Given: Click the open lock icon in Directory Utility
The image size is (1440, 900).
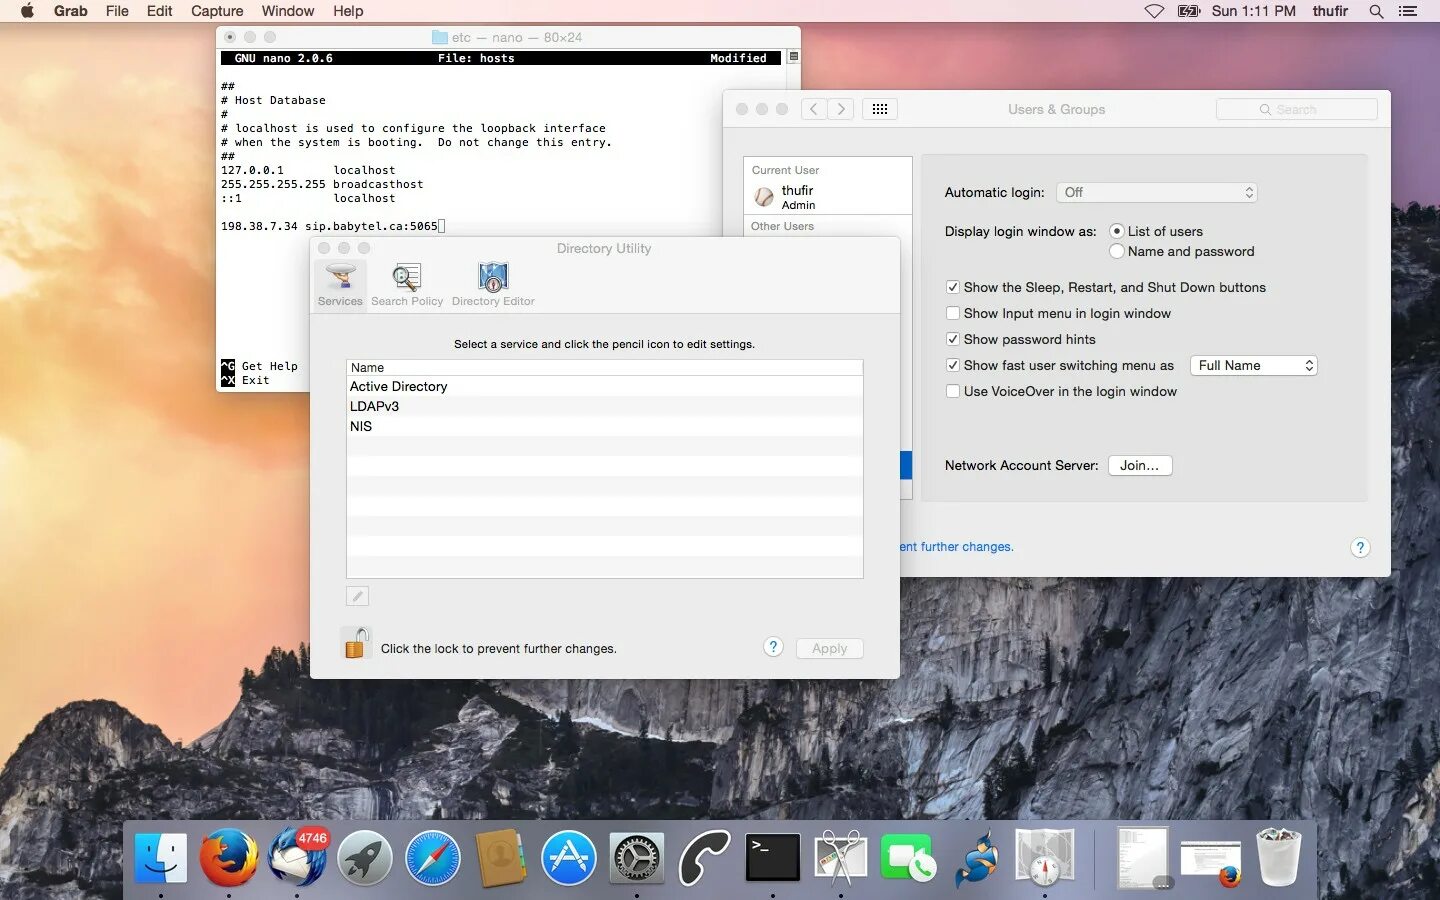Looking at the screenshot, I should pyautogui.click(x=356, y=643).
